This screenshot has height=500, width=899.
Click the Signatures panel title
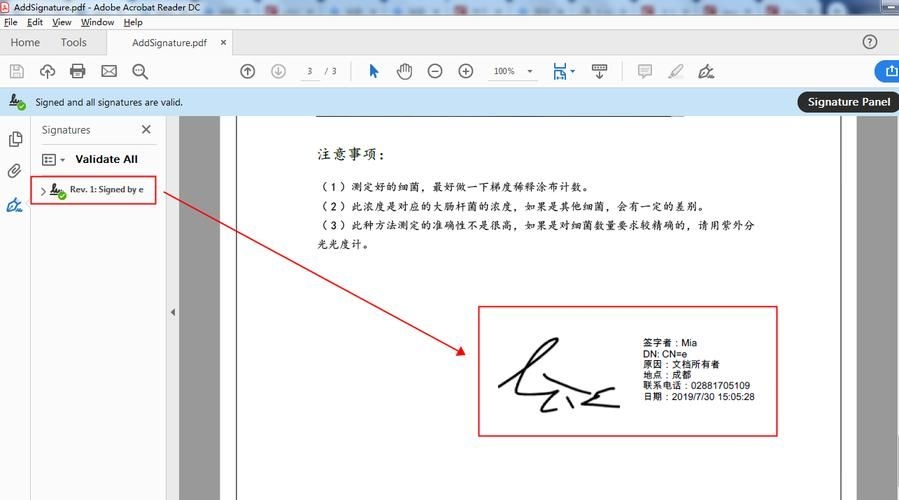(66, 130)
